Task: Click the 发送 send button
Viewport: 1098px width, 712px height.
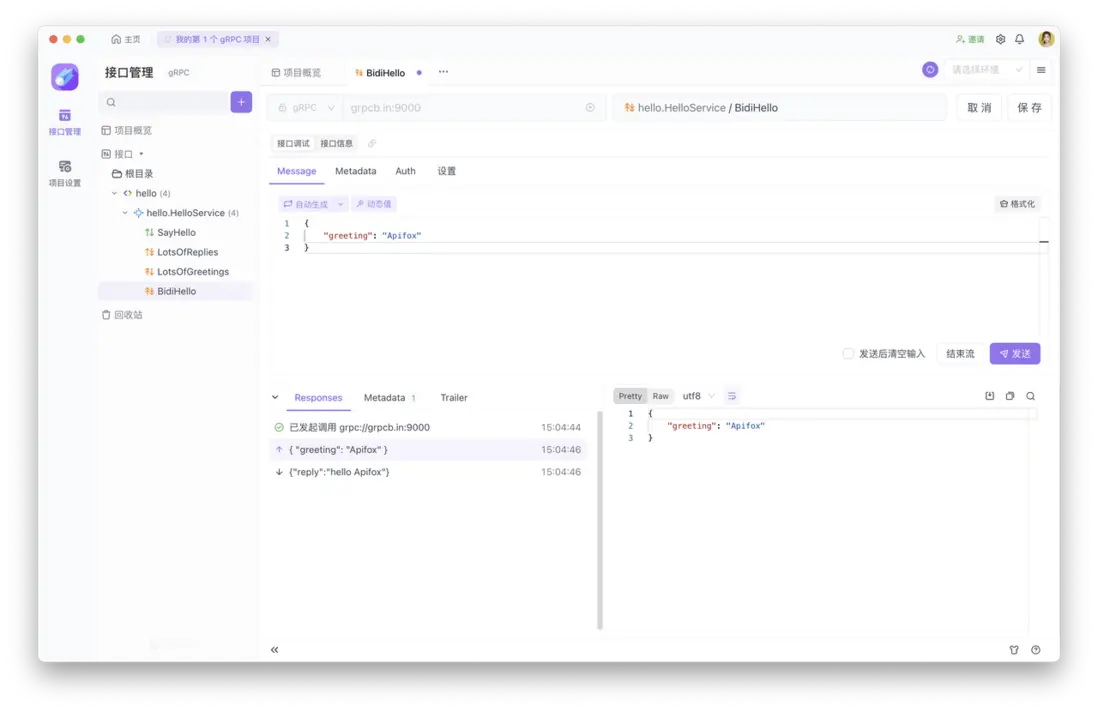Action: (x=1015, y=354)
